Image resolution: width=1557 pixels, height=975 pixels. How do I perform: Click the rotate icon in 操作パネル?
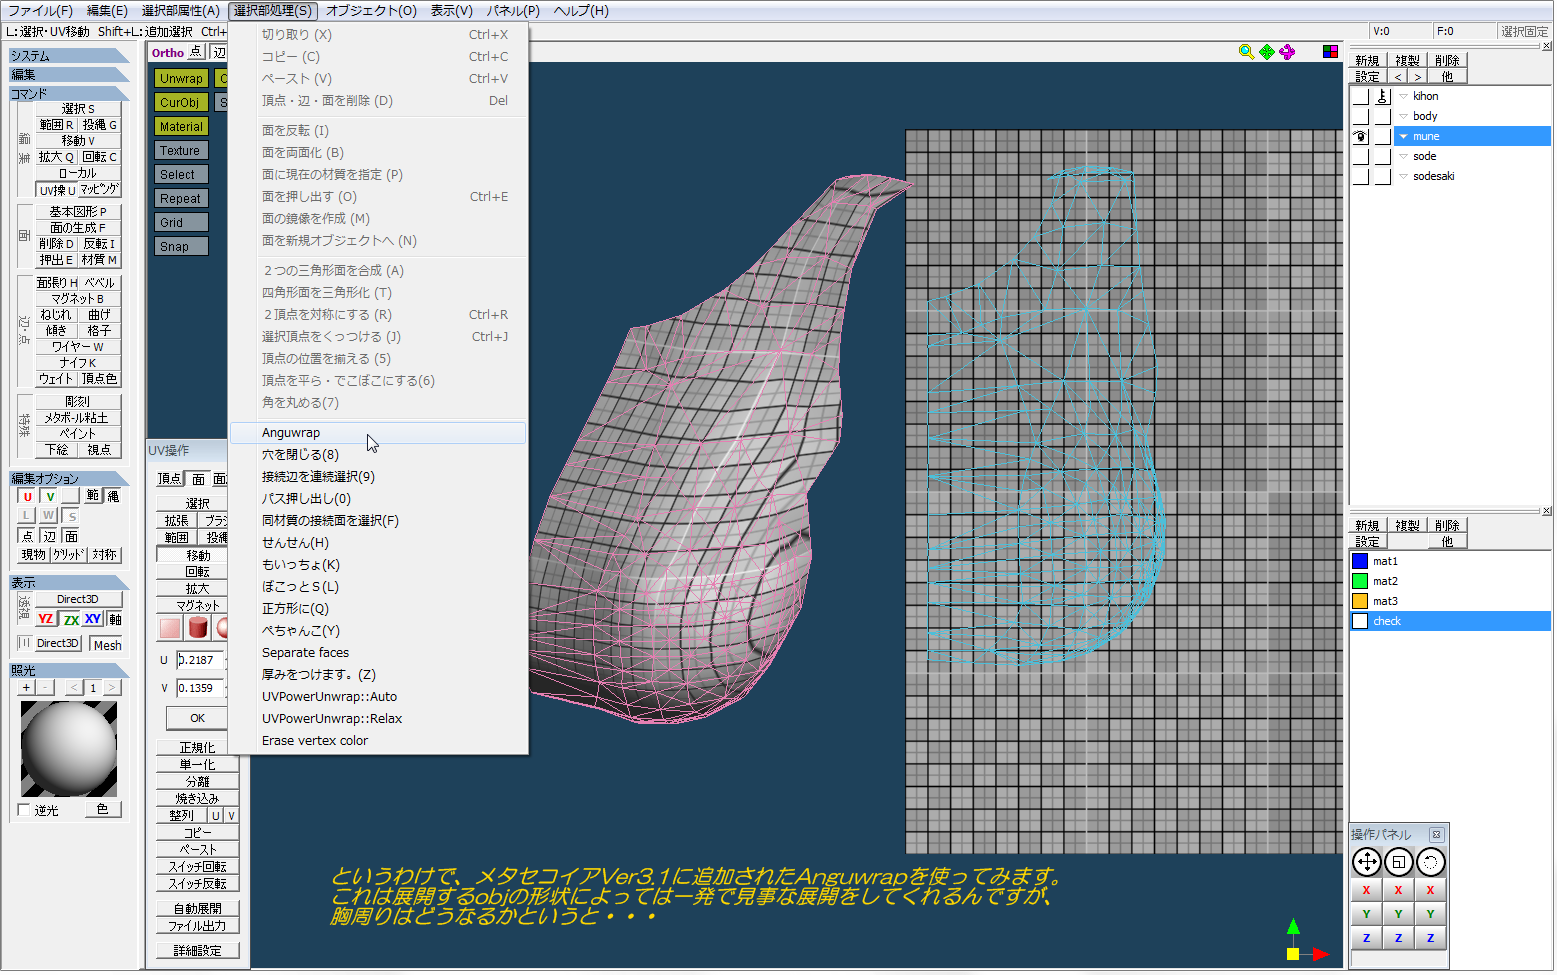[x=1431, y=862]
